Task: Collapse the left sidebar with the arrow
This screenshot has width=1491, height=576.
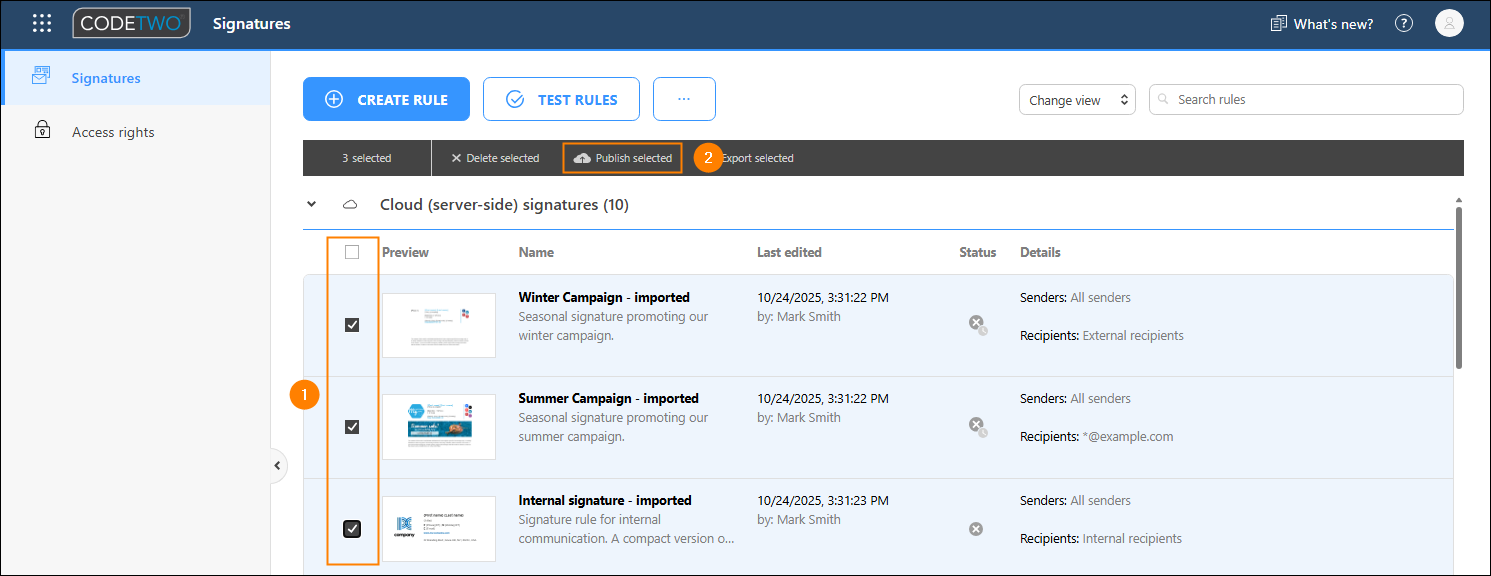Action: tap(277, 465)
